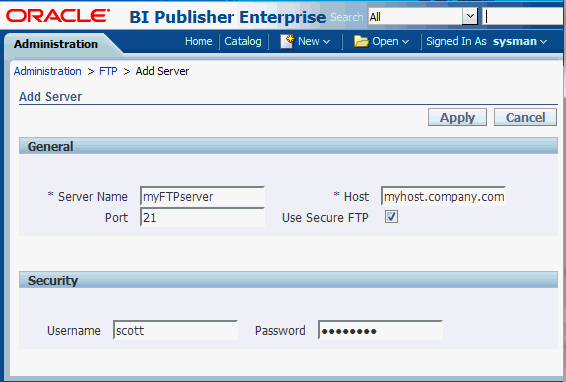Focus the Port input field
Screen dimensions: 566x382
pyautogui.click(x=203, y=217)
